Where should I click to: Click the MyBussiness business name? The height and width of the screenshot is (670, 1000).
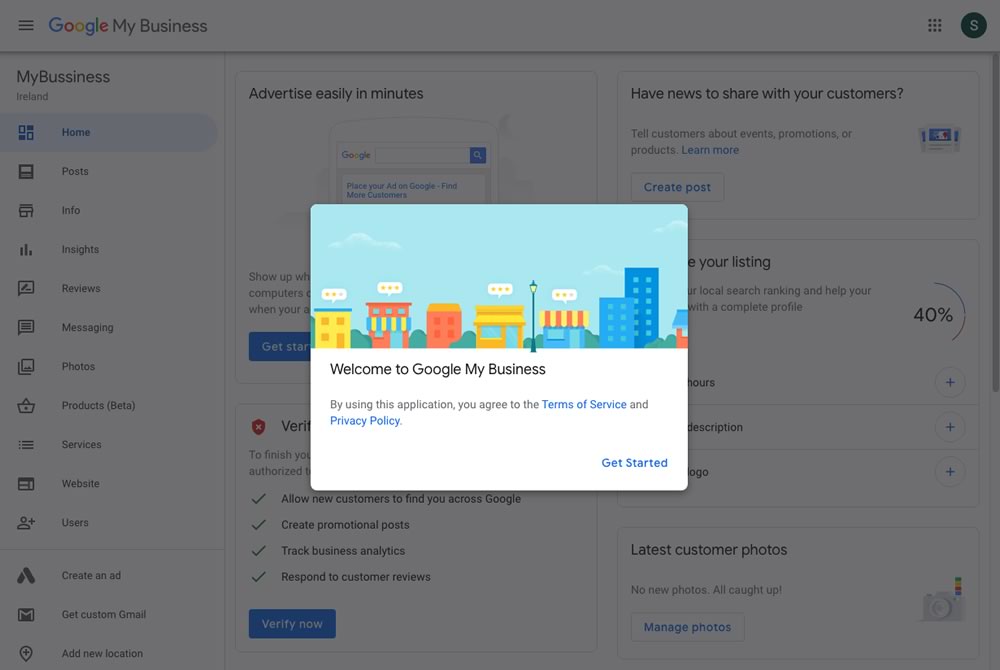point(63,76)
